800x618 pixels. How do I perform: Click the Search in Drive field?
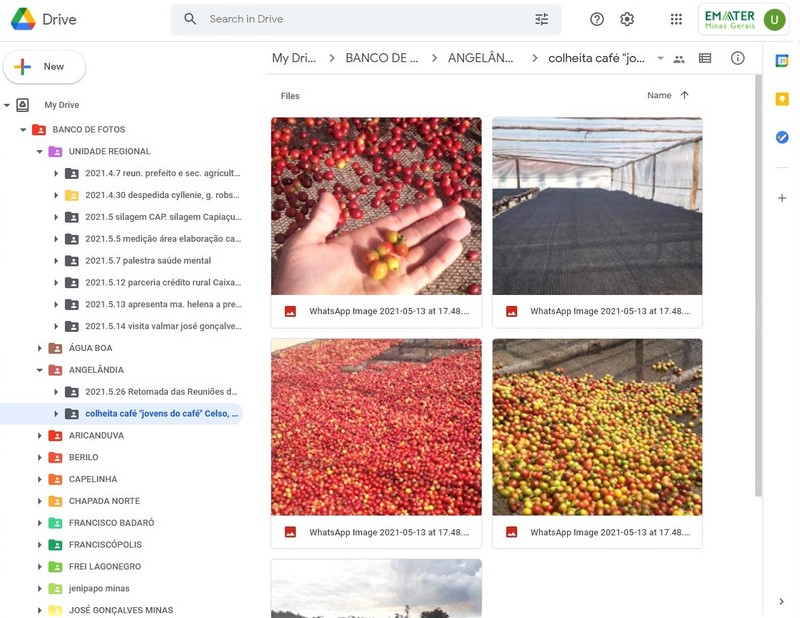[x=366, y=19]
